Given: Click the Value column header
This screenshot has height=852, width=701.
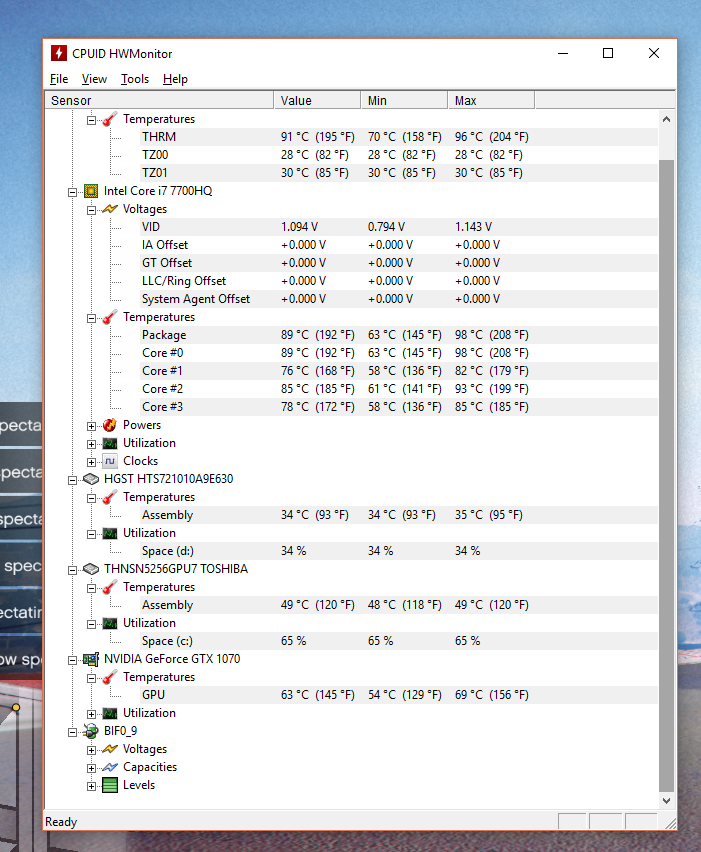Looking at the screenshot, I should tap(317, 101).
